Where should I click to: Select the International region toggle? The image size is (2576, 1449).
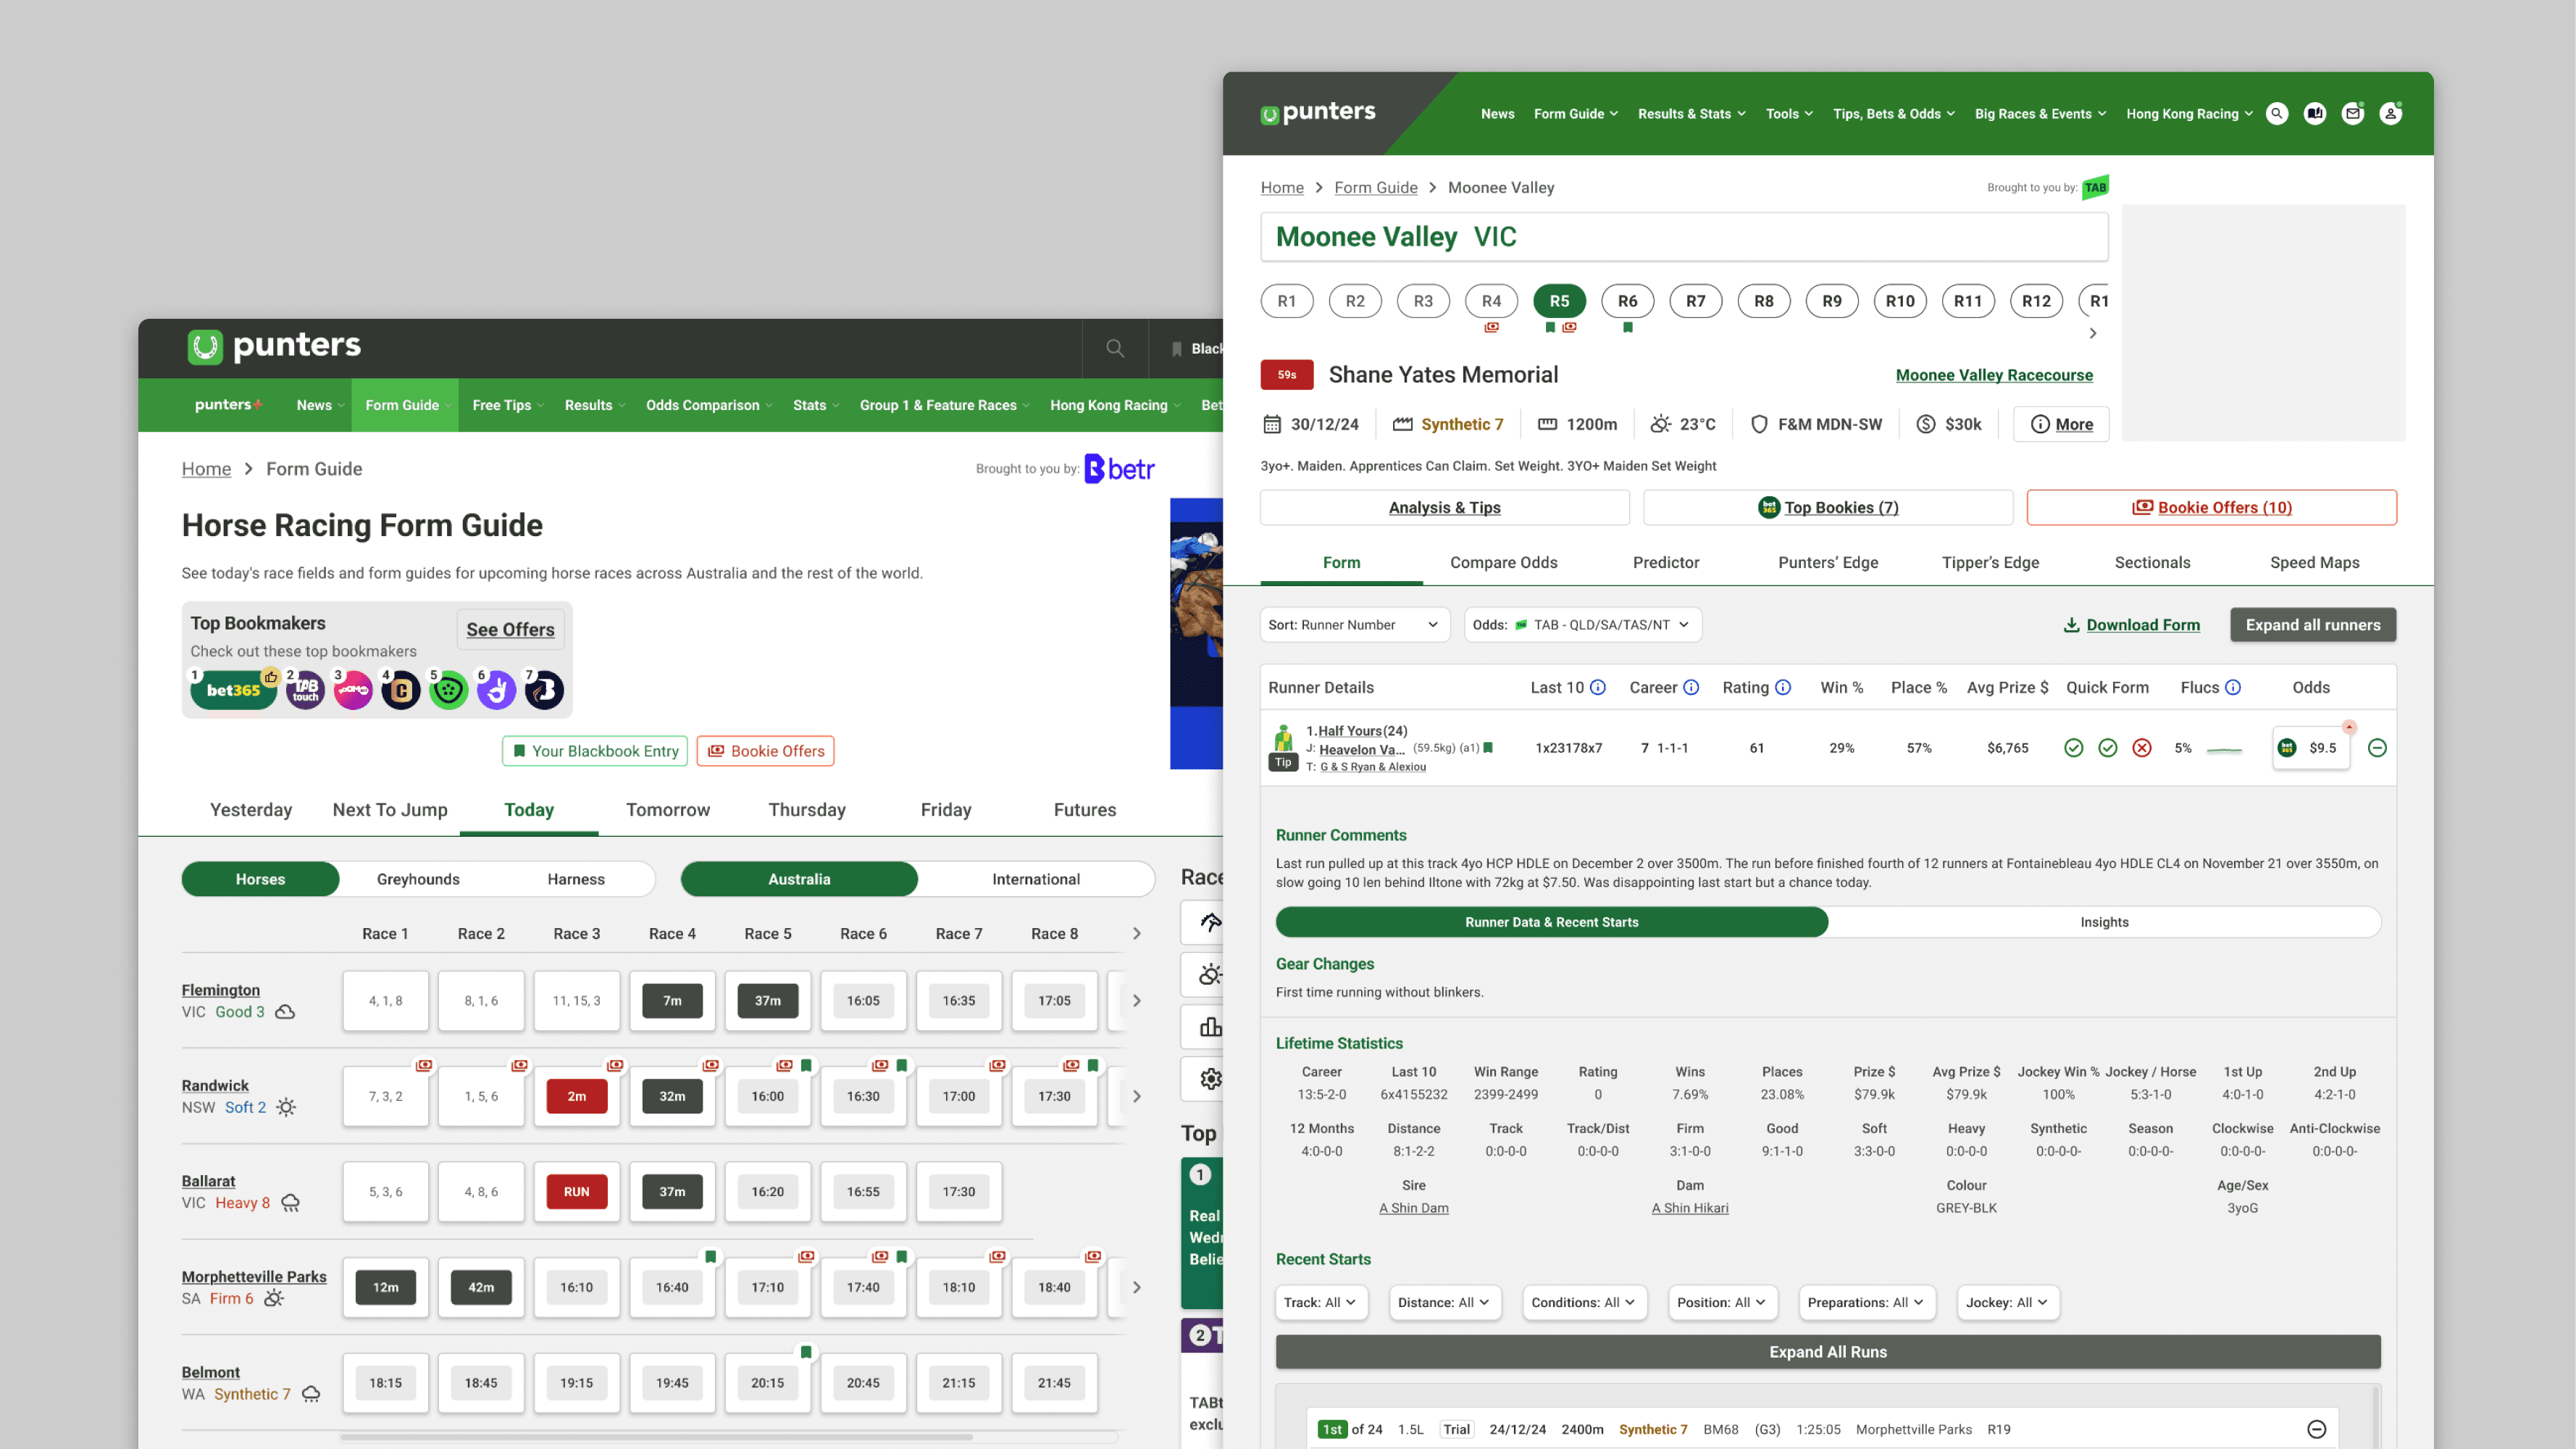pyautogui.click(x=1035, y=879)
